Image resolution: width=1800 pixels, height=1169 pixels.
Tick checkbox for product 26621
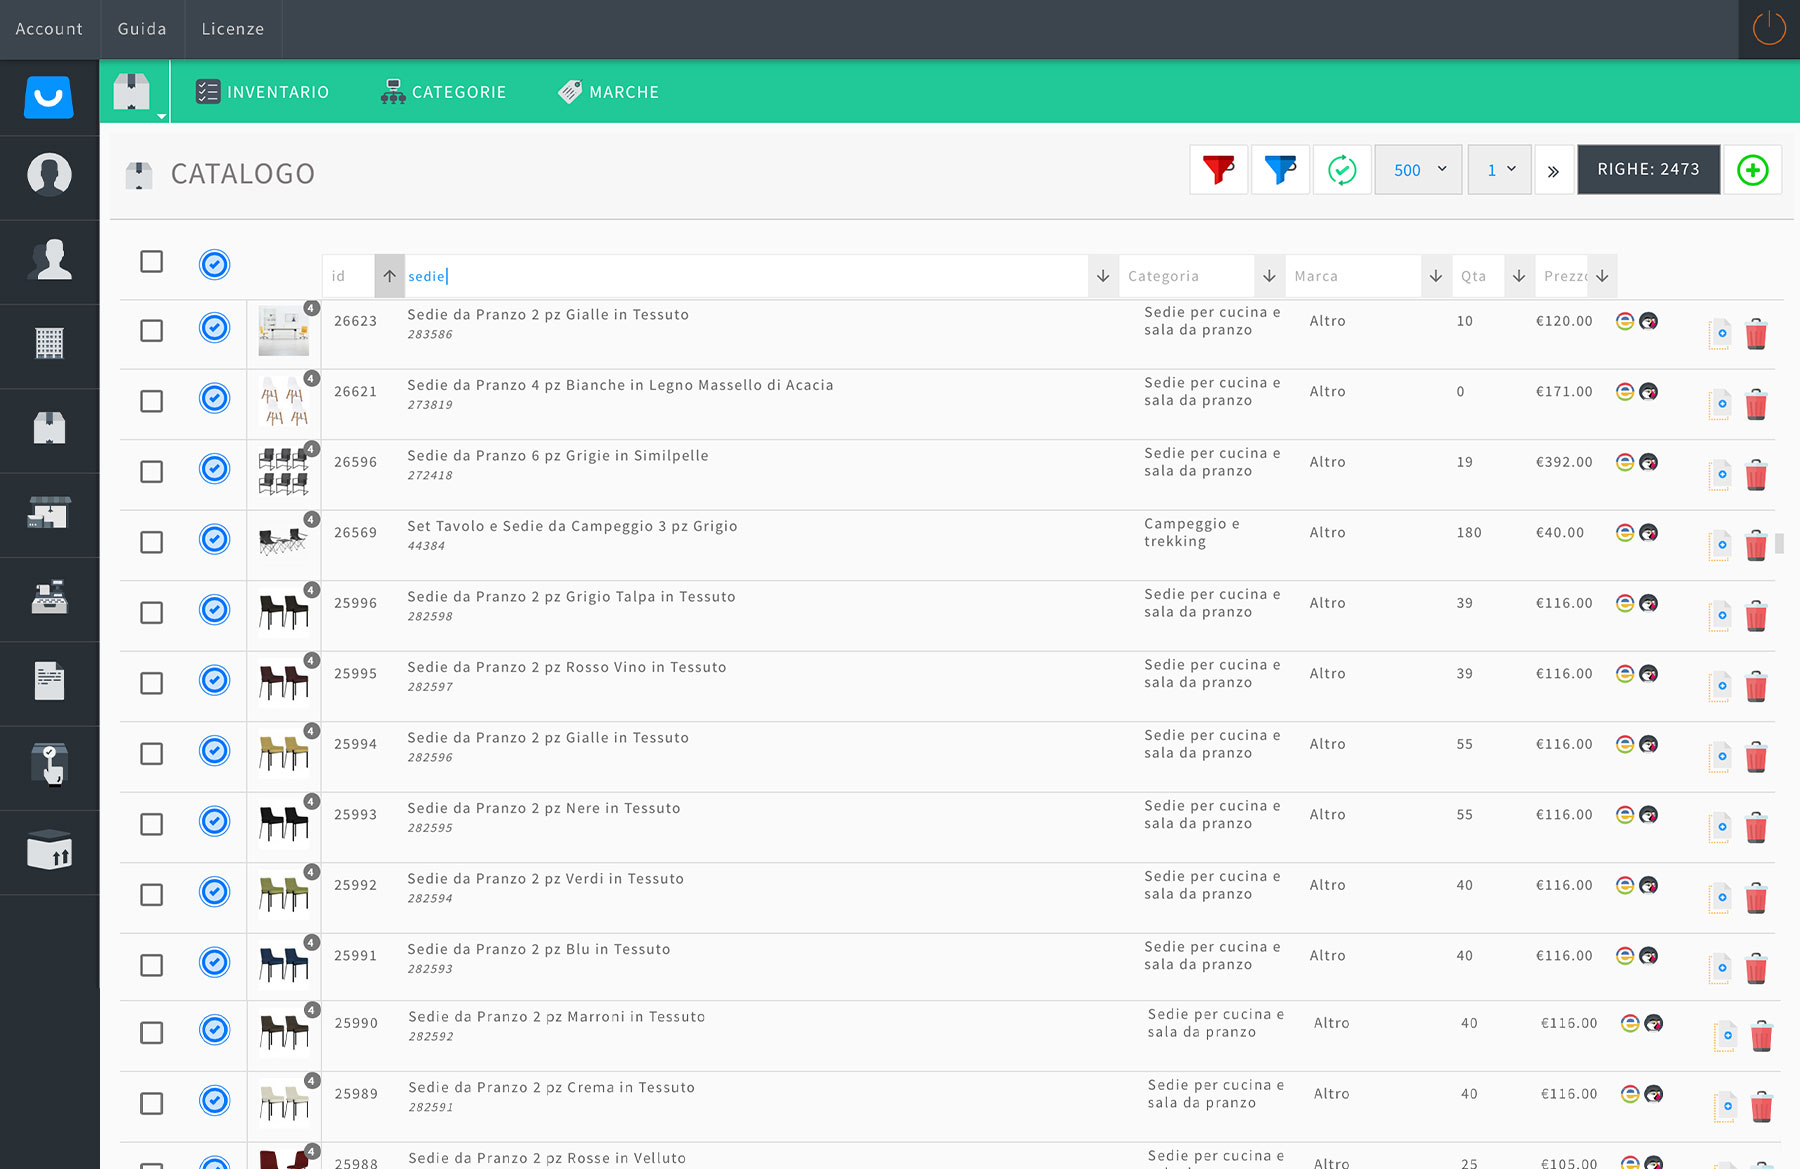tap(151, 401)
